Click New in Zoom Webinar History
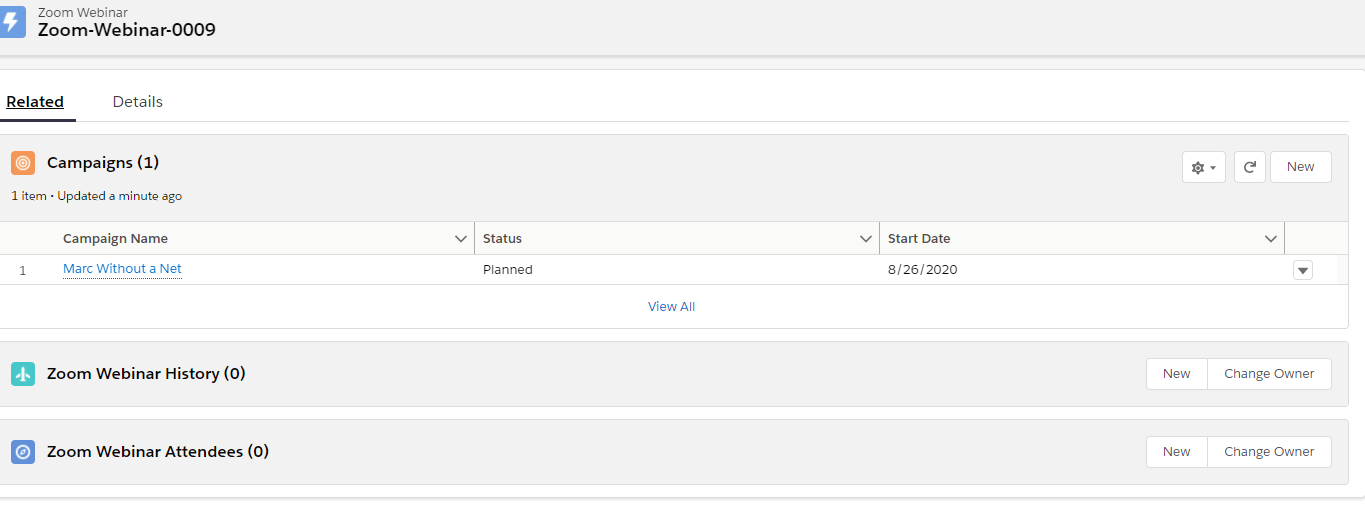 (x=1176, y=374)
